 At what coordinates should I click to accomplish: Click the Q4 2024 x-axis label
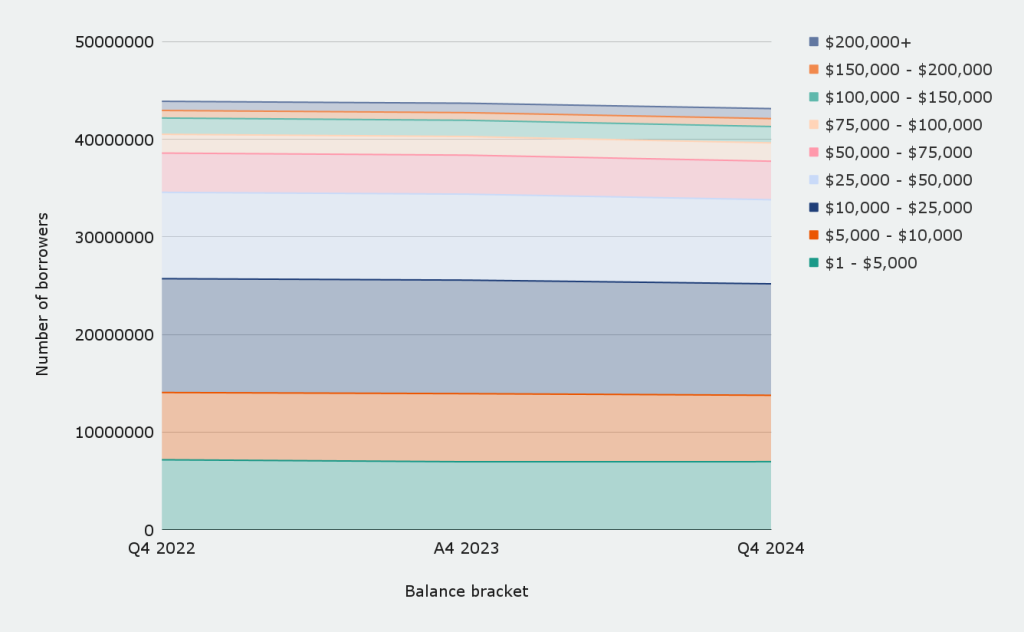(770, 549)
